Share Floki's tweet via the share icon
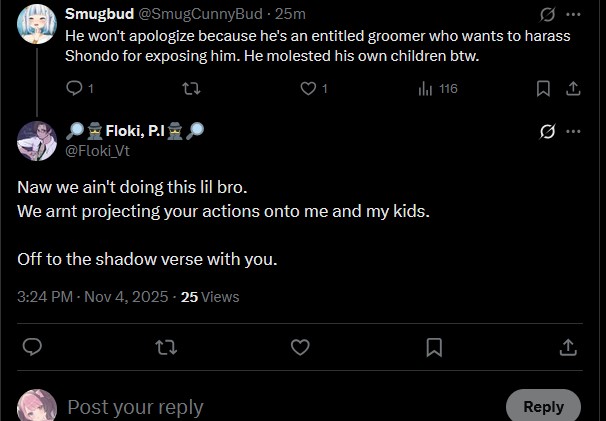 pos(567,347)
